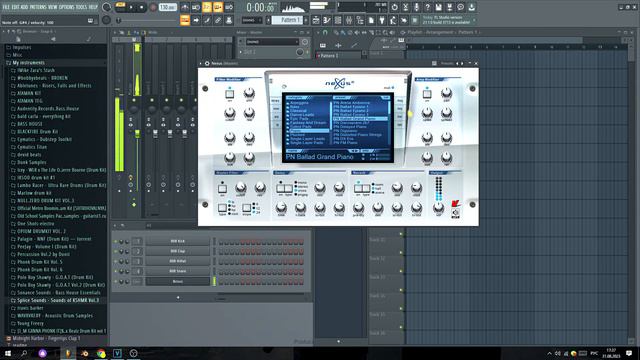Toggle Nexus Reverb on button
Viewport: 640px width, 360px height.
tap(358, 188)
